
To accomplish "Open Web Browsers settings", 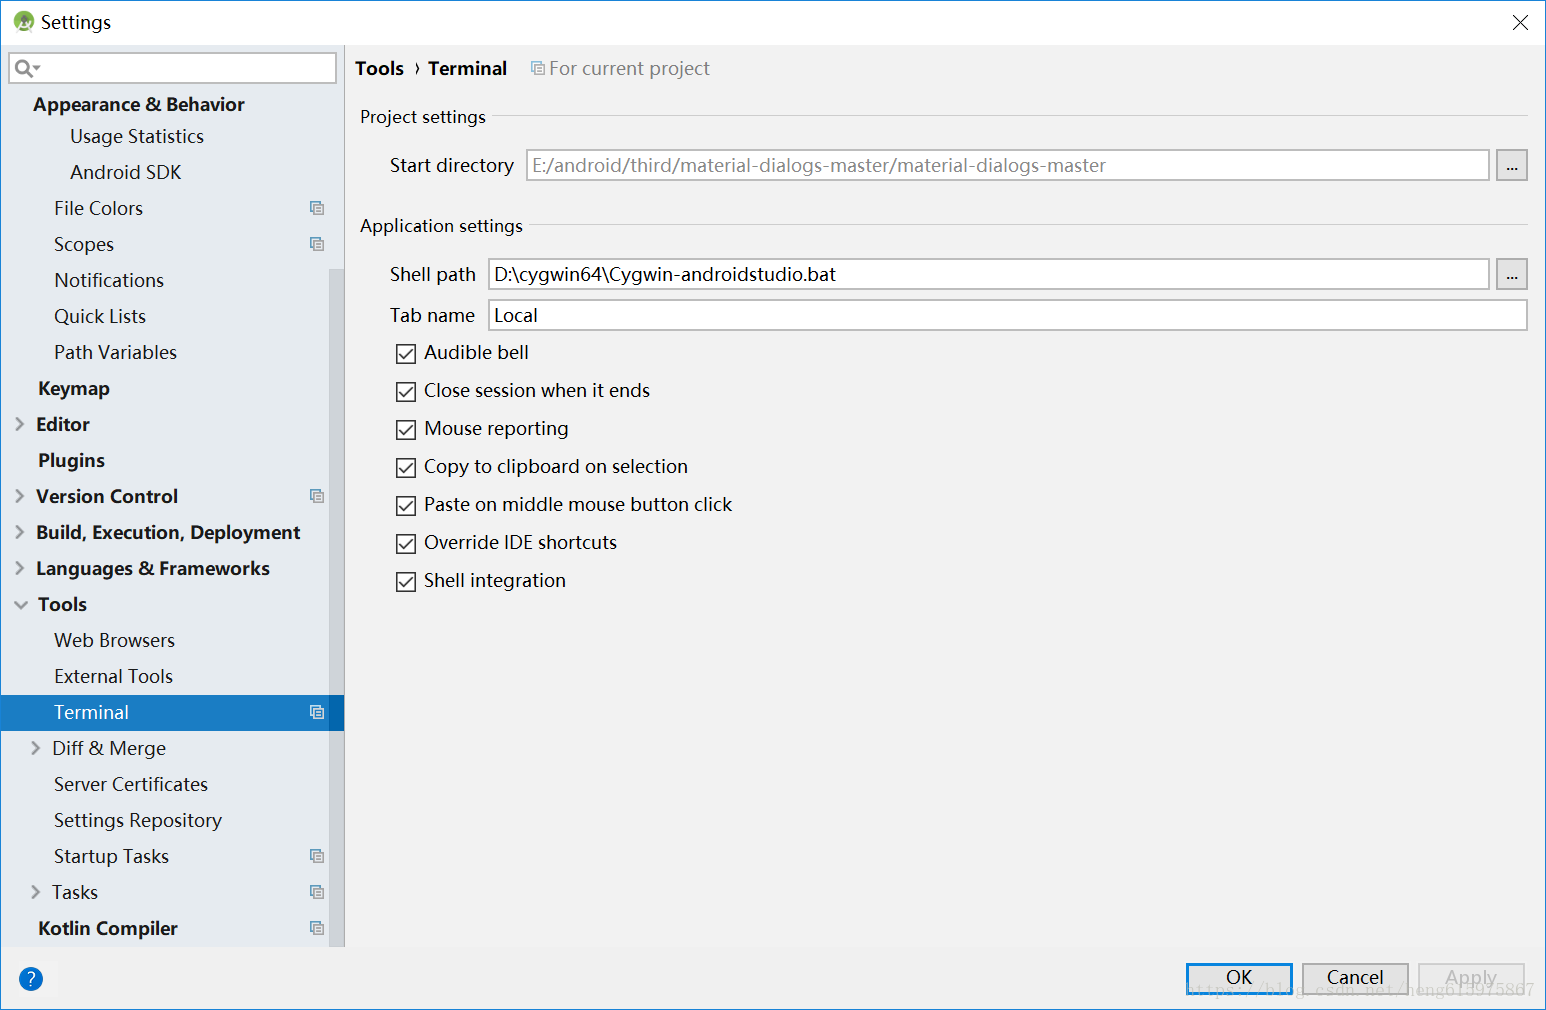I will tap(114, 640).
